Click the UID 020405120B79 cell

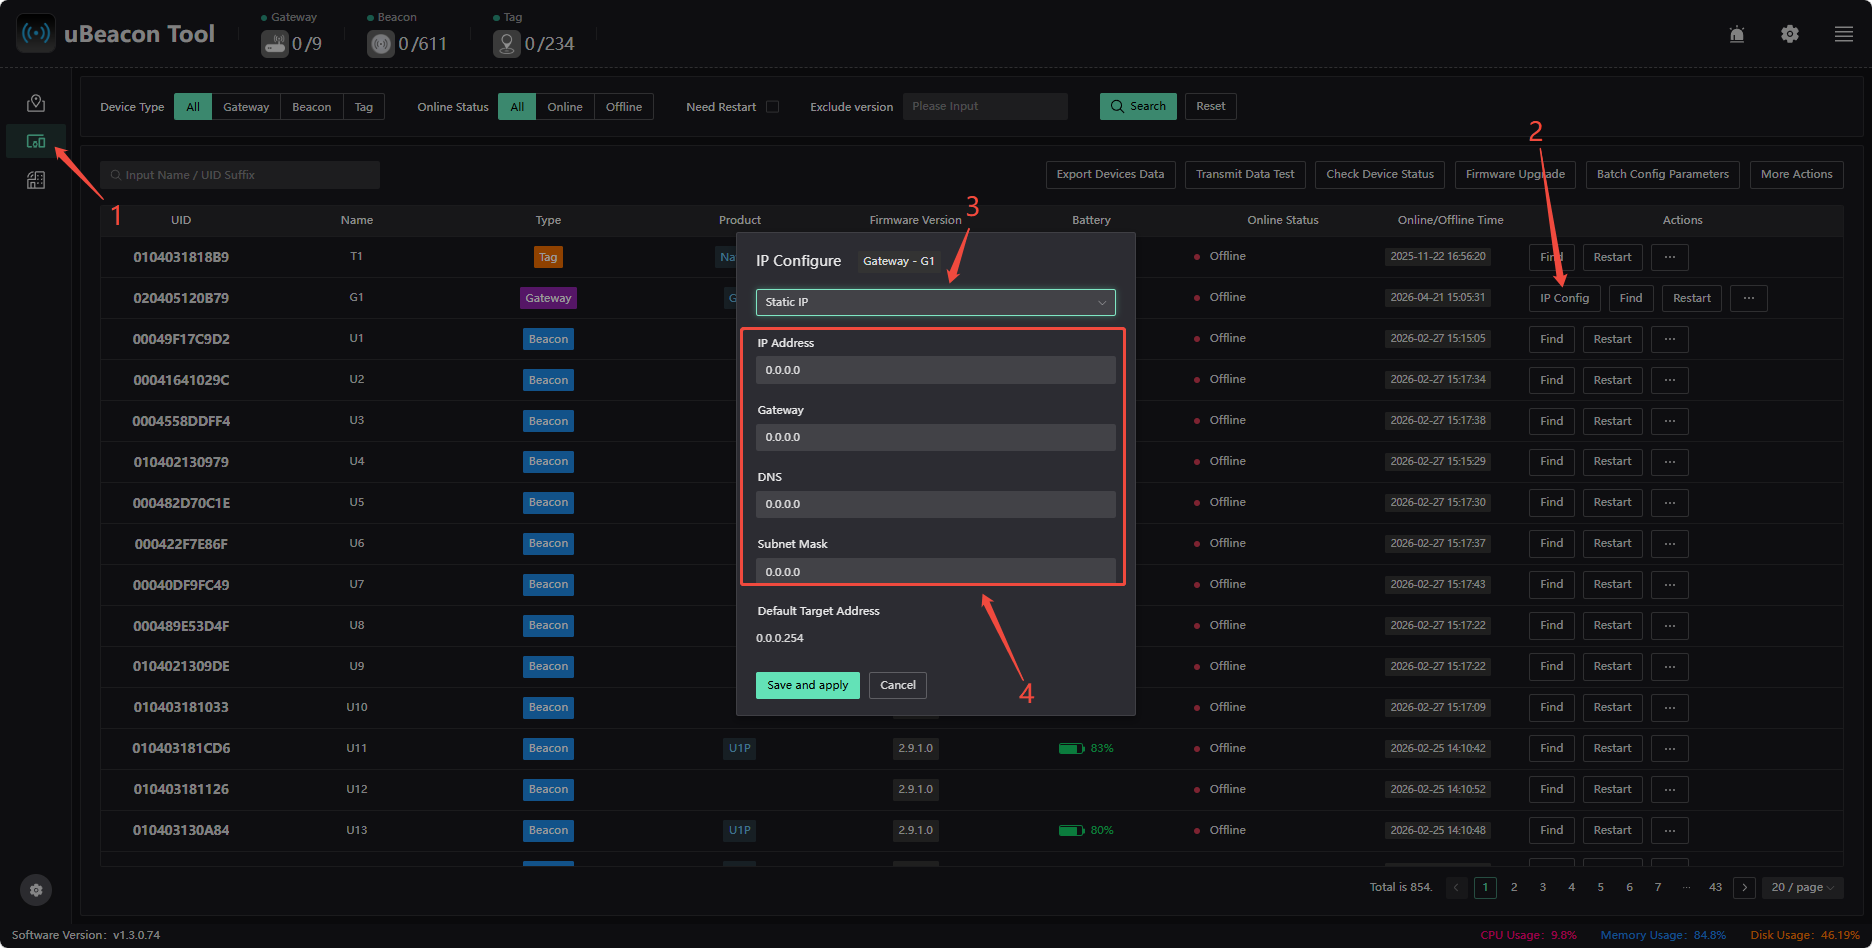(x=181, y=298)
